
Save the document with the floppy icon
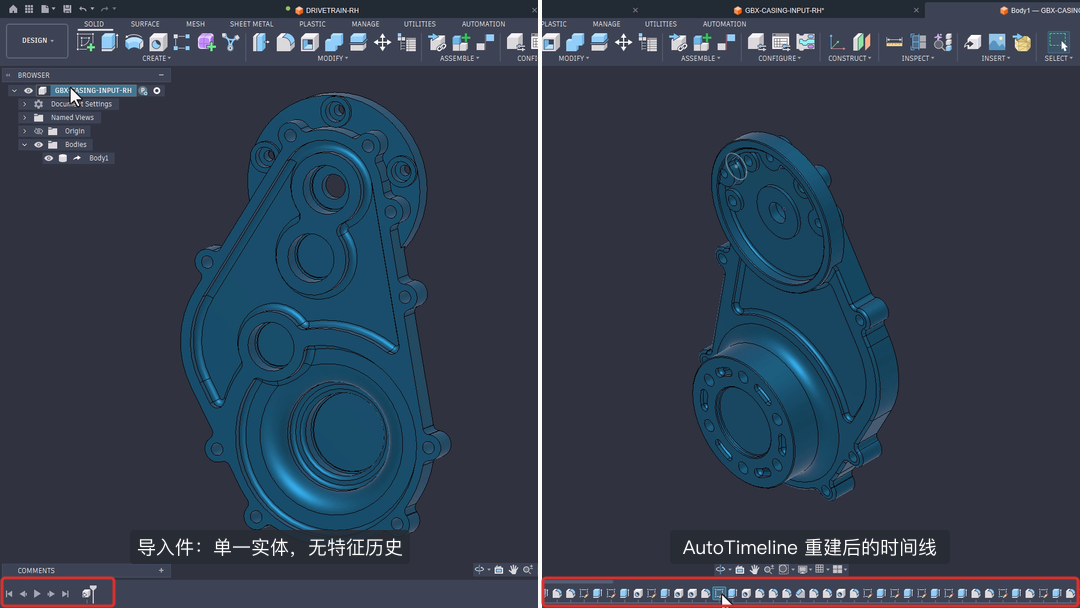[67, 9]
